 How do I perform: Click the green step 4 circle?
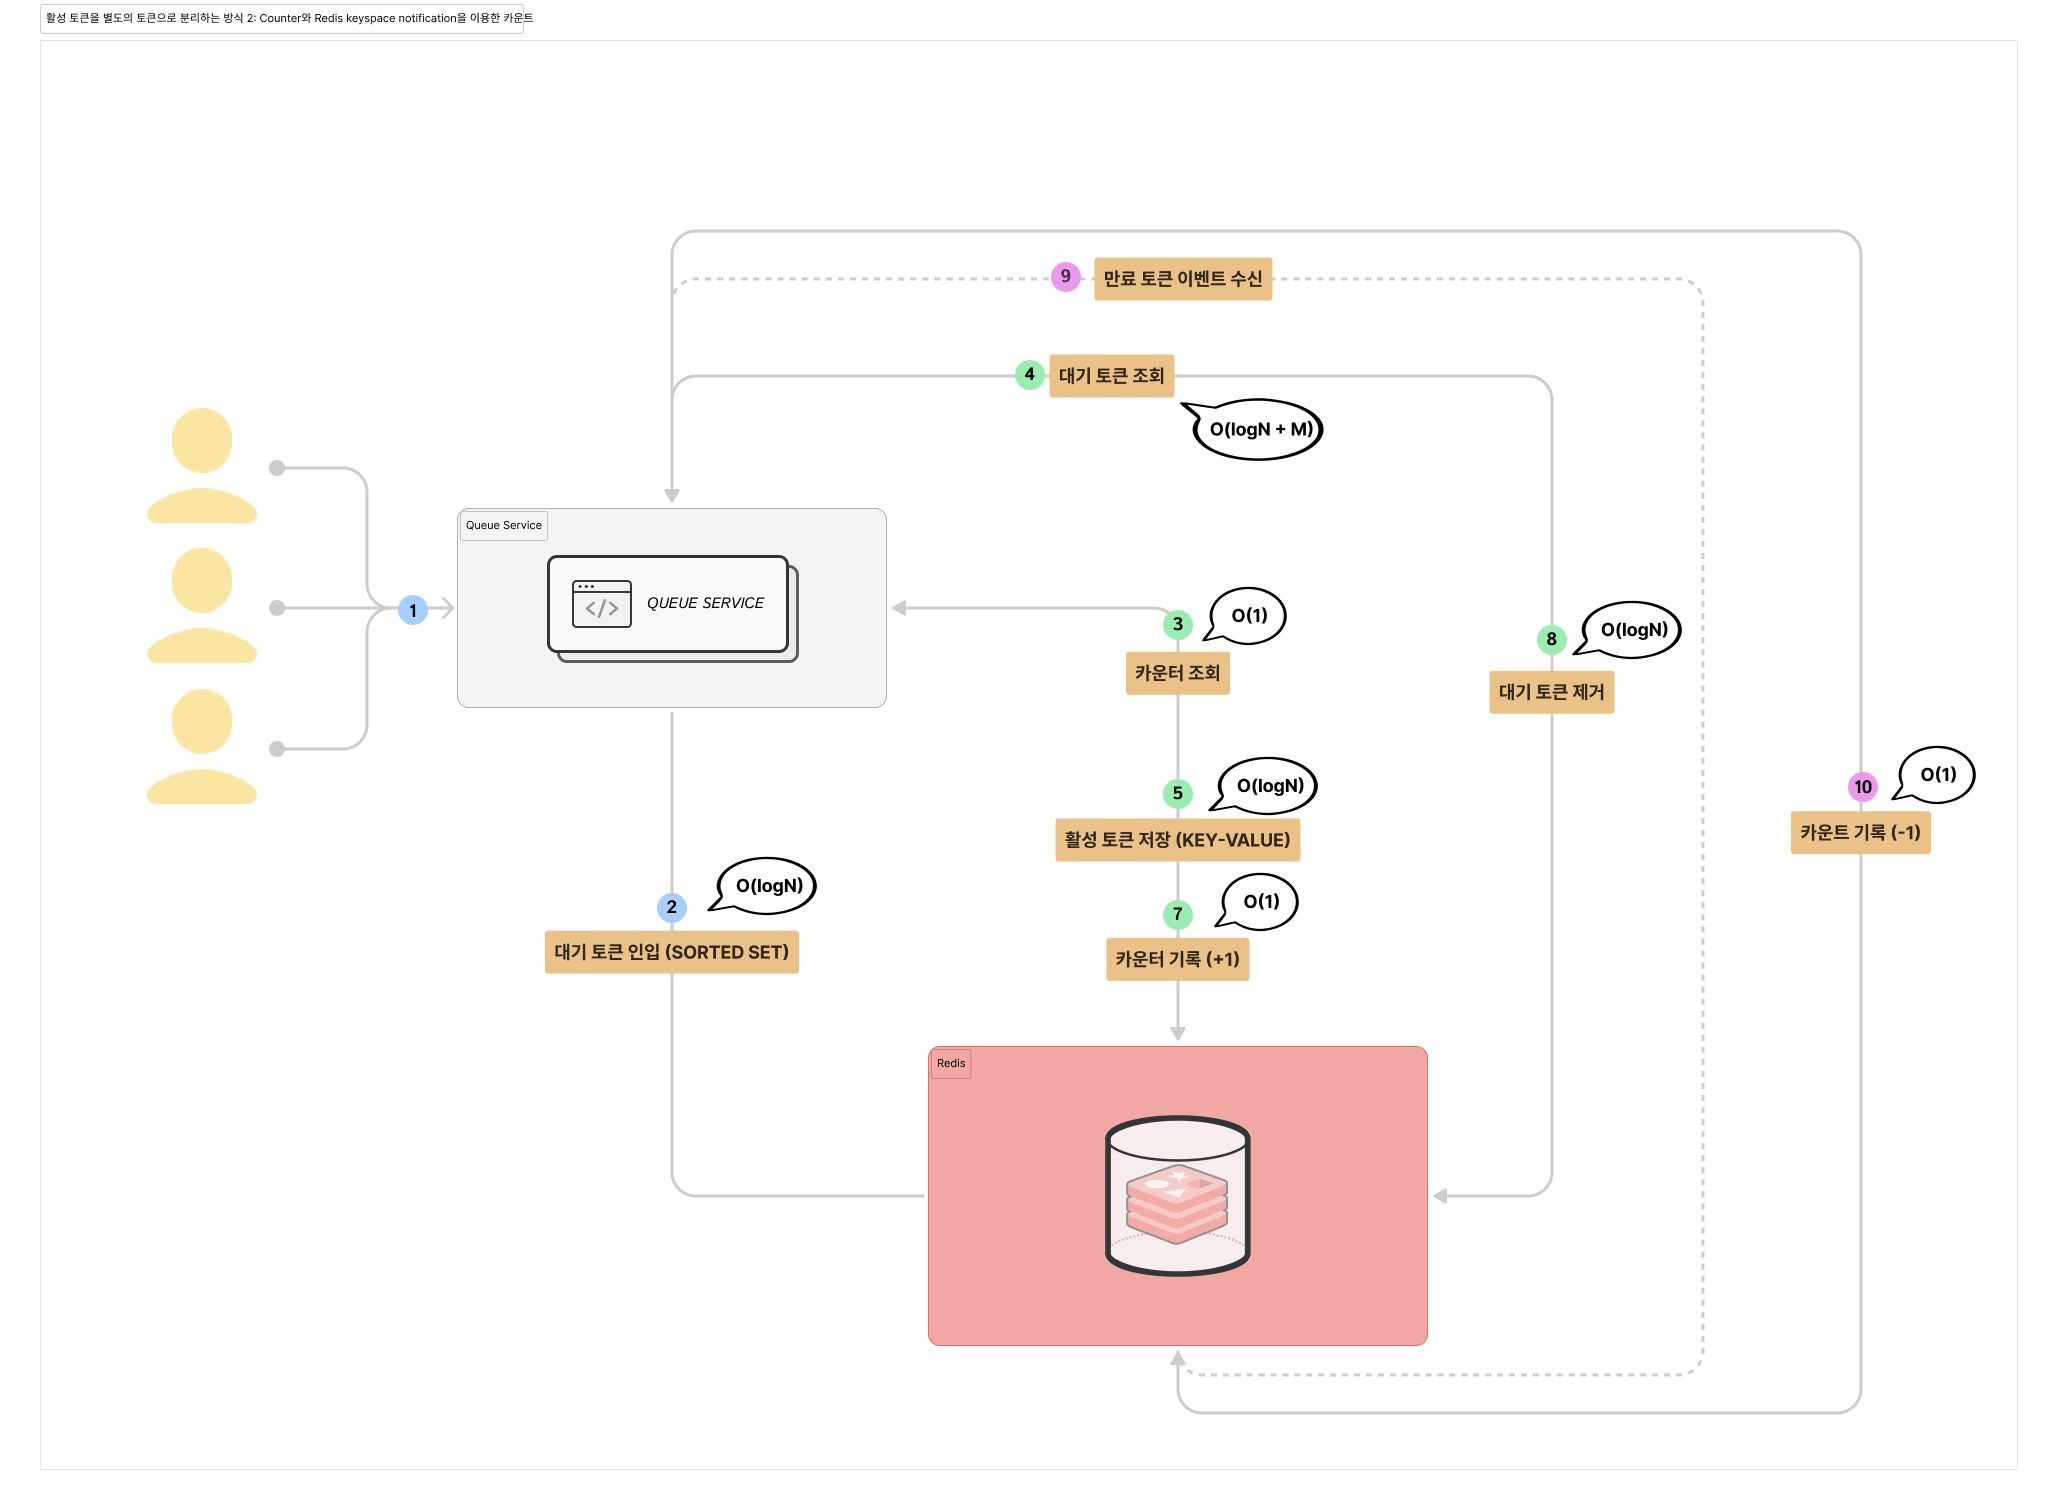[1029, 375]
